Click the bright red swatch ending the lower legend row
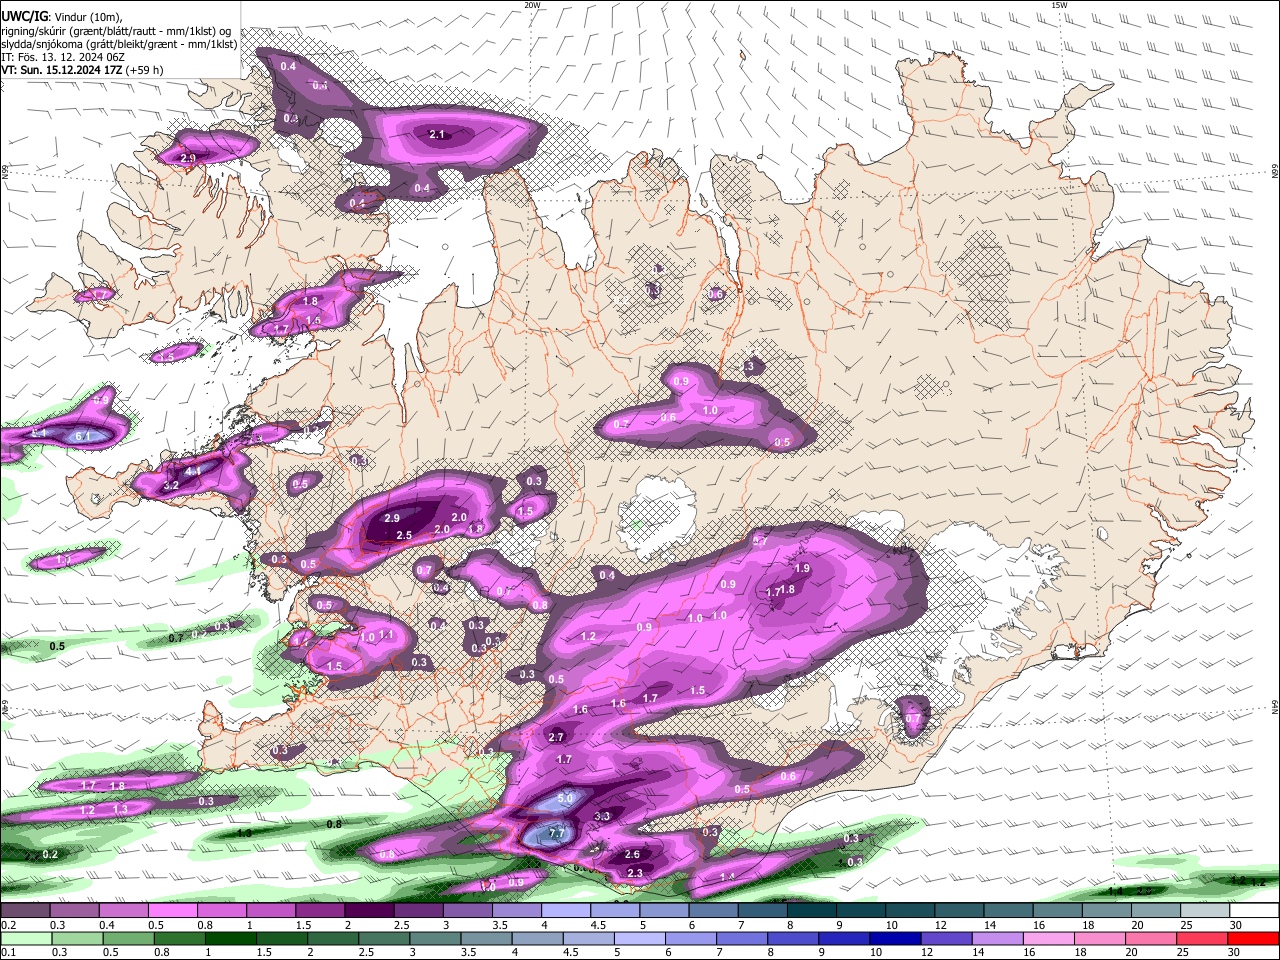This screenshot has width=1280, height=960. tap(1254, 938)
